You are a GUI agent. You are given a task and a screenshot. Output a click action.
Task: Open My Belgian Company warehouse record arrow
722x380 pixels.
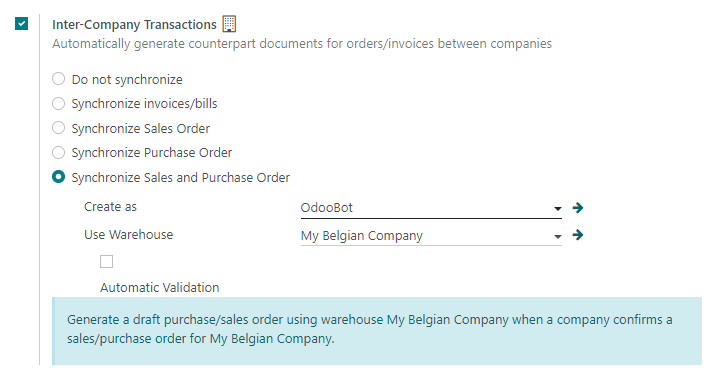577,235
